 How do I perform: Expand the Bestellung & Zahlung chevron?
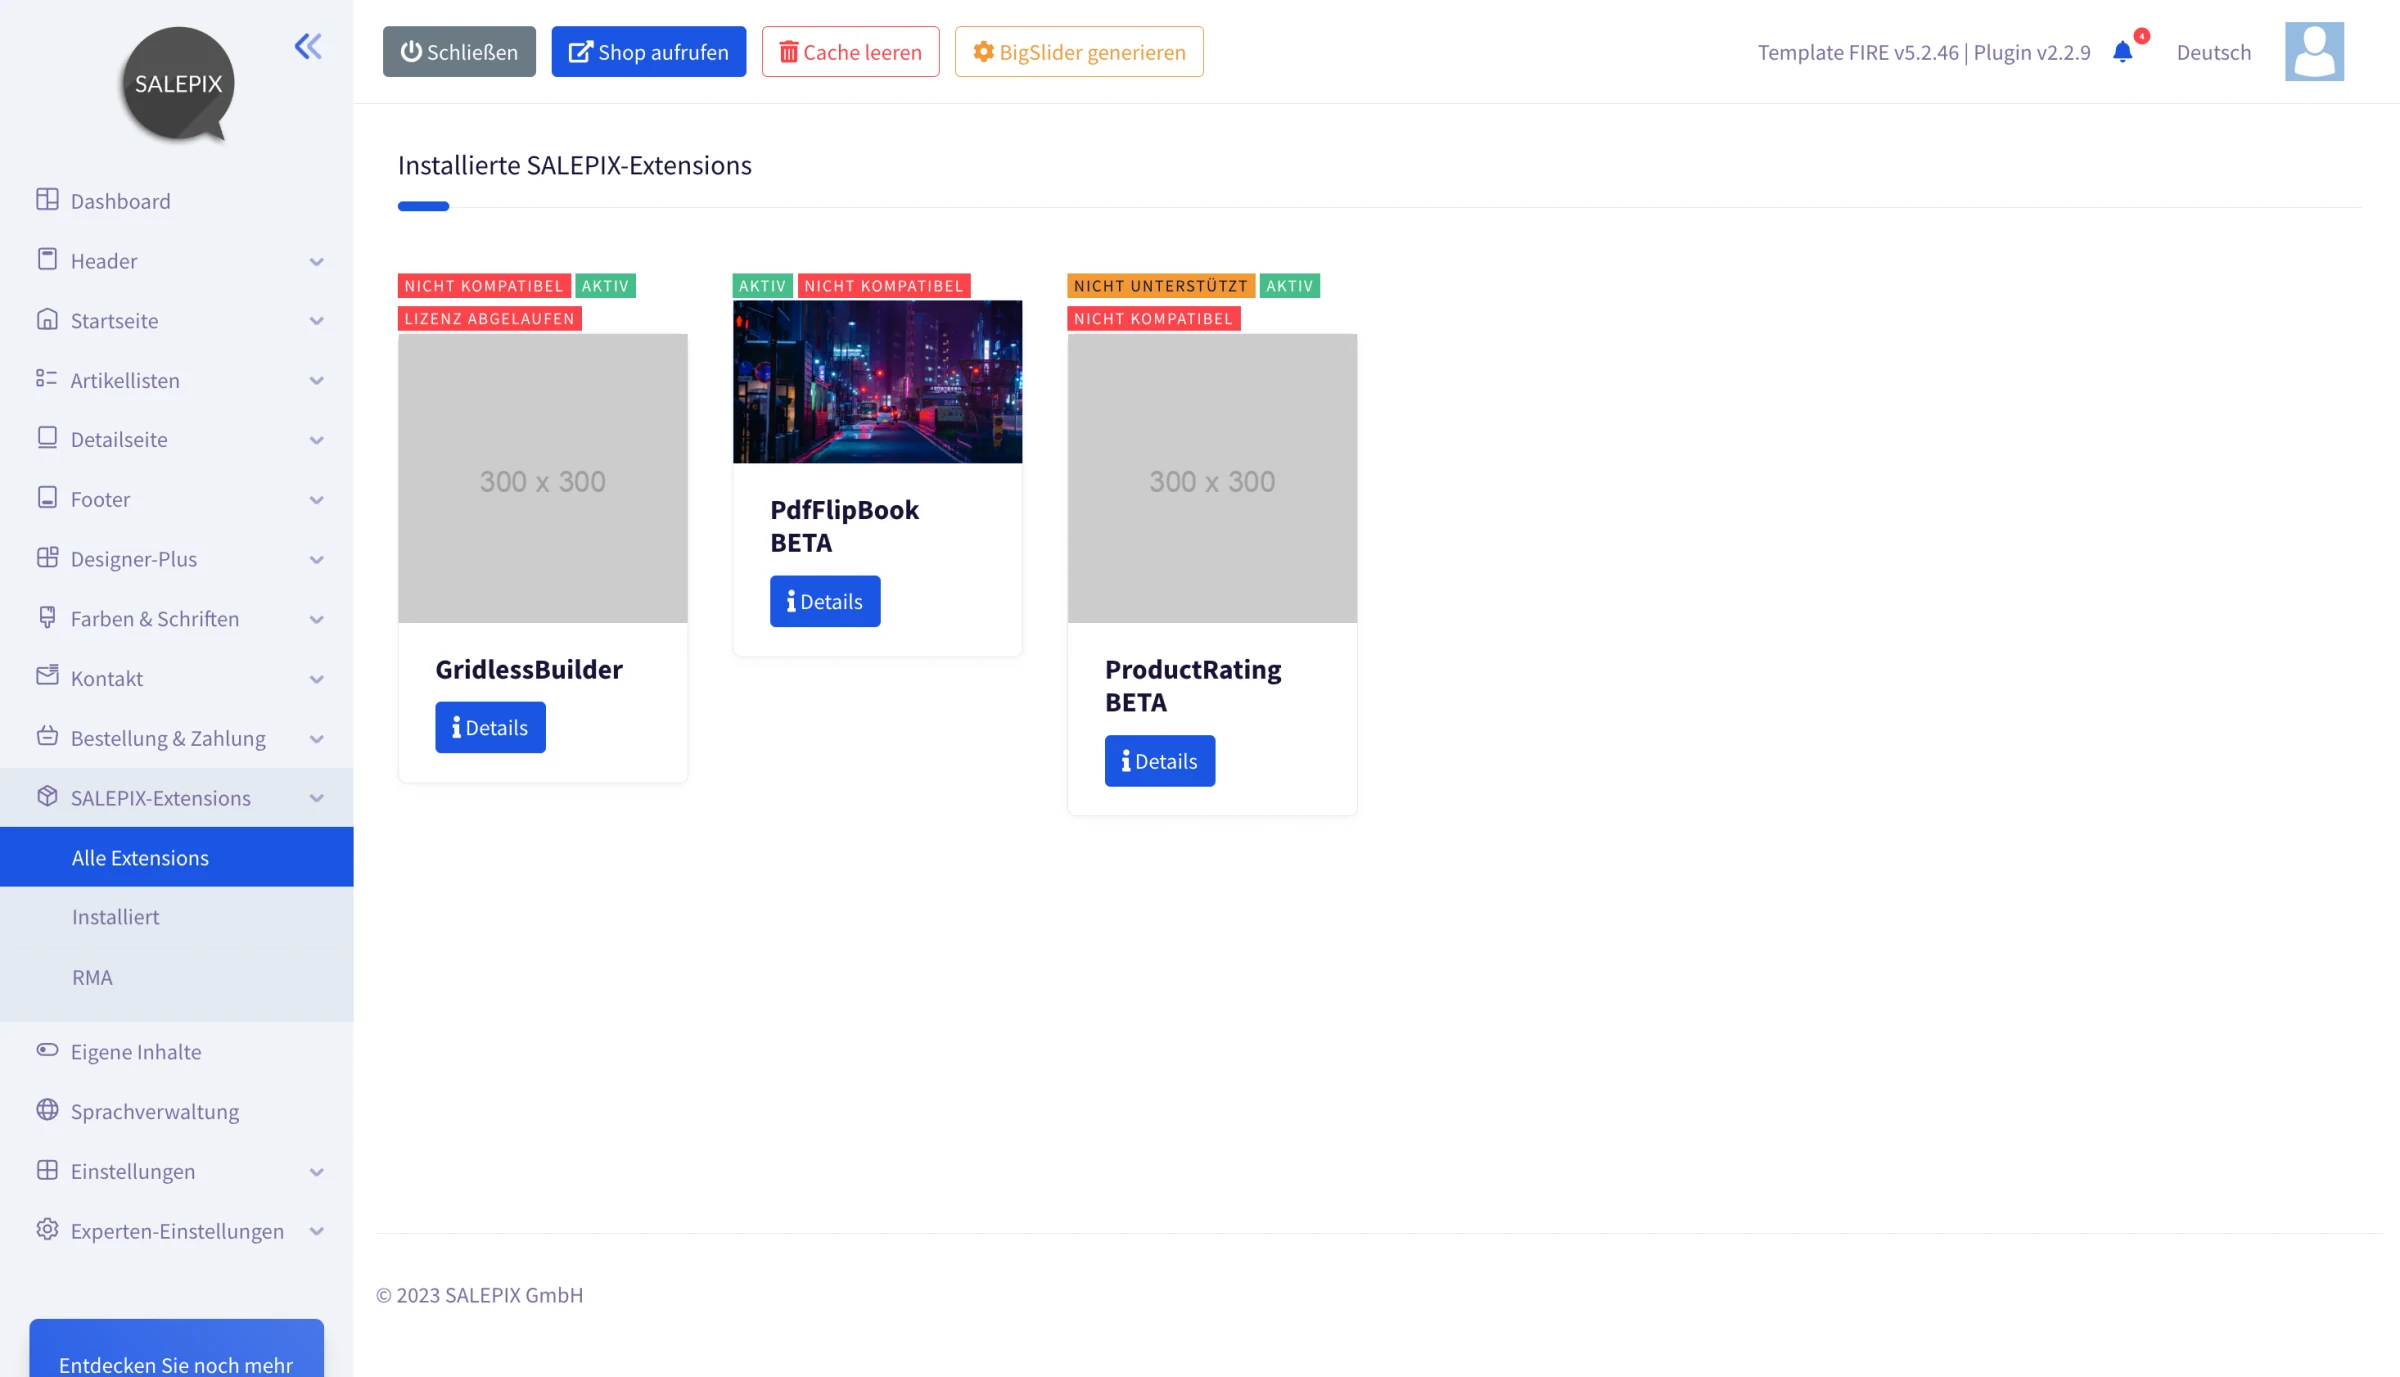[x=317, y=739]
